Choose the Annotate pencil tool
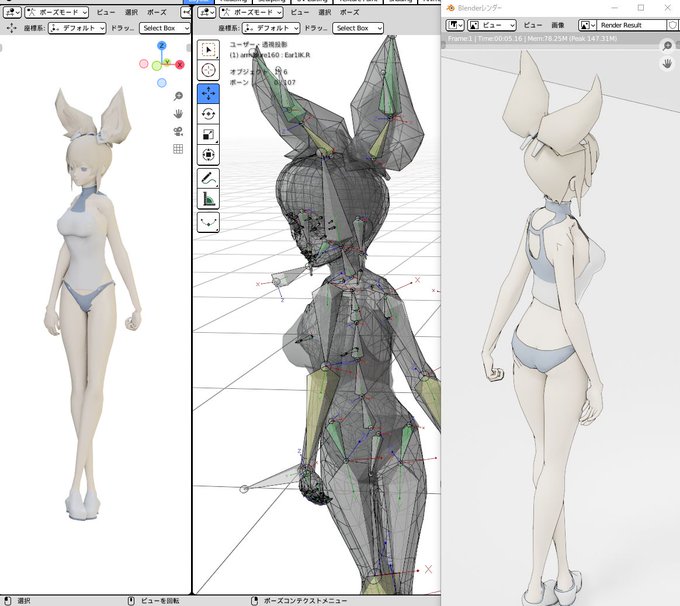Screen dimensions: 680x606 (208, 178)
